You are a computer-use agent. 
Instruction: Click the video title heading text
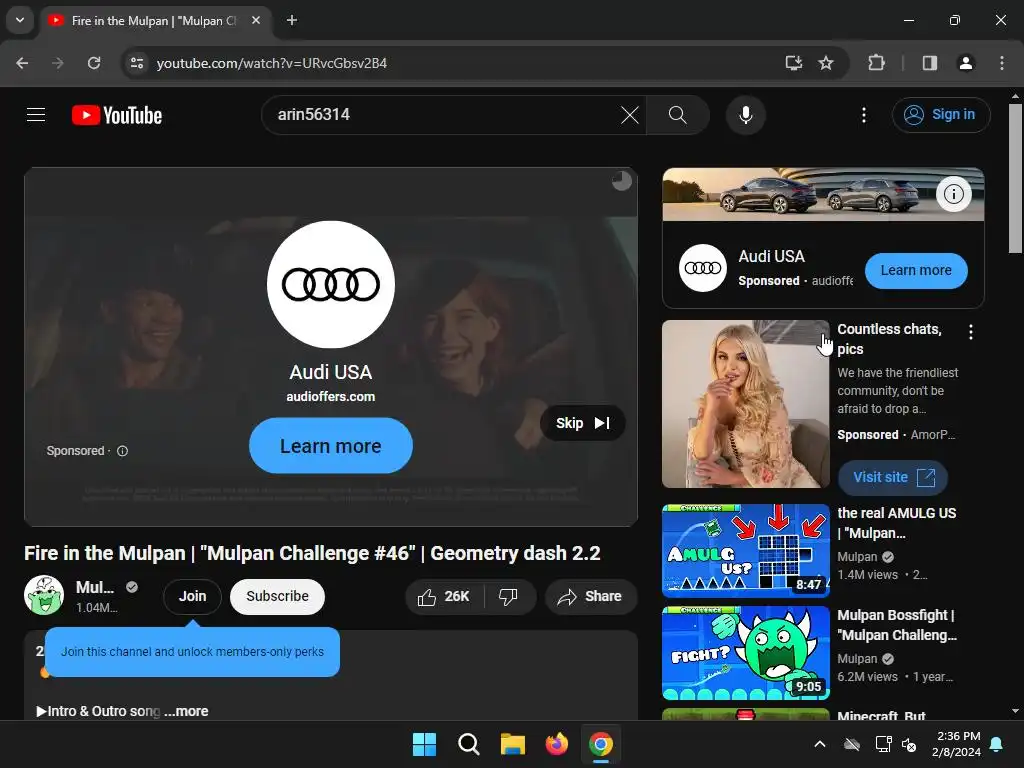click(x=312, y=553)
